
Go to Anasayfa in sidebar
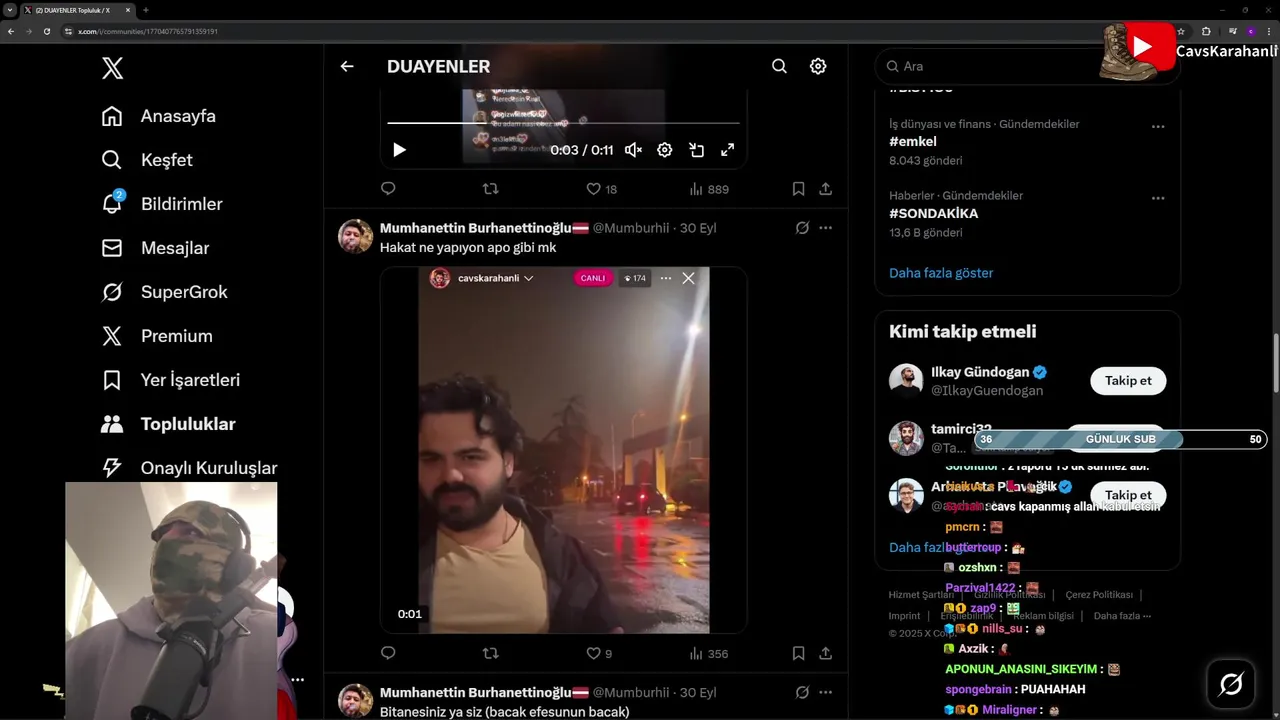[x=159, y=116]
